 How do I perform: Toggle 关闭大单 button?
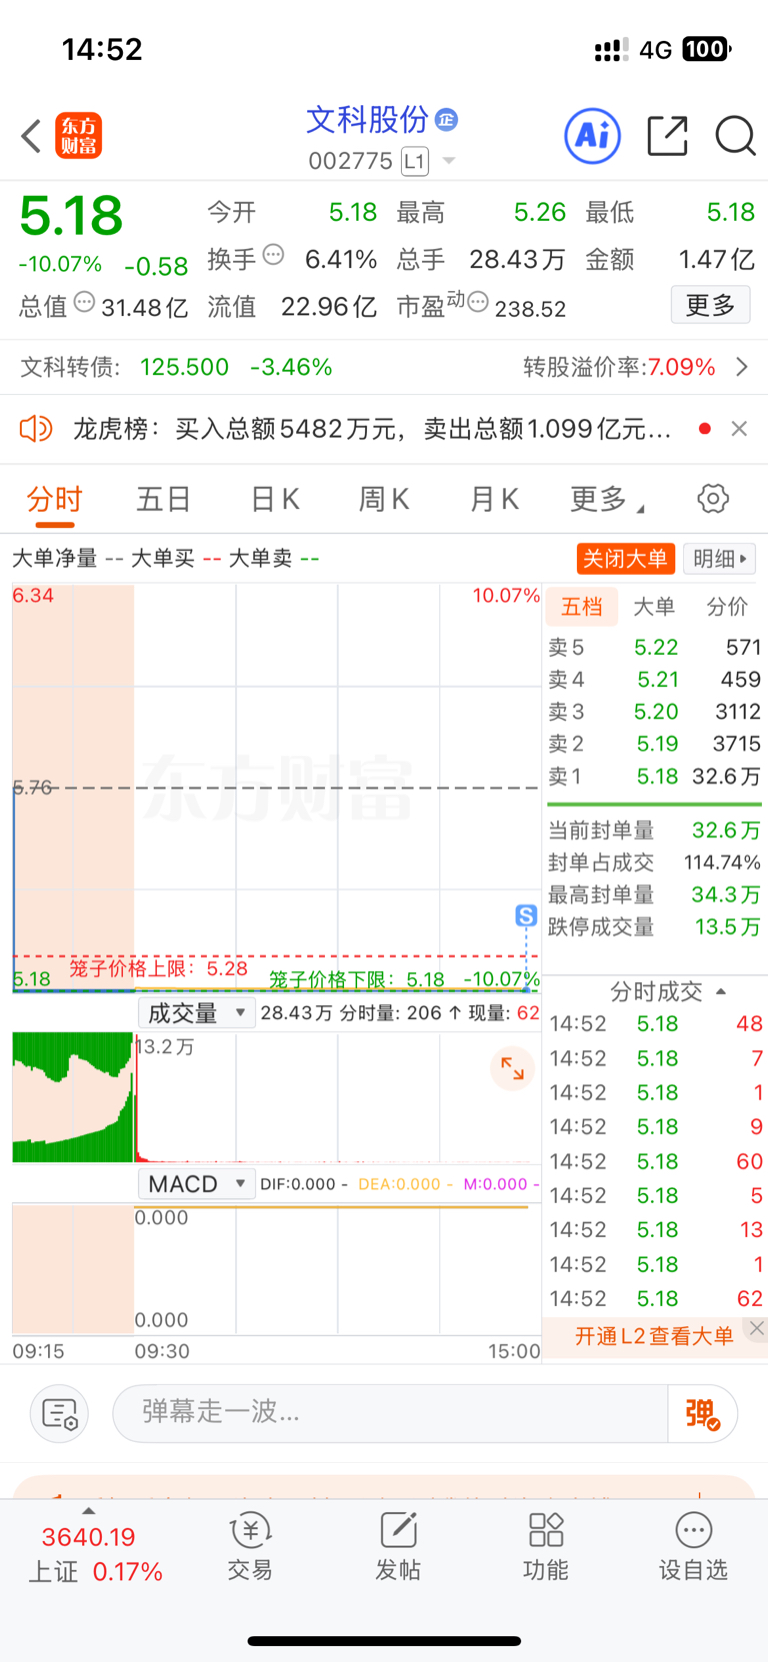626,558
